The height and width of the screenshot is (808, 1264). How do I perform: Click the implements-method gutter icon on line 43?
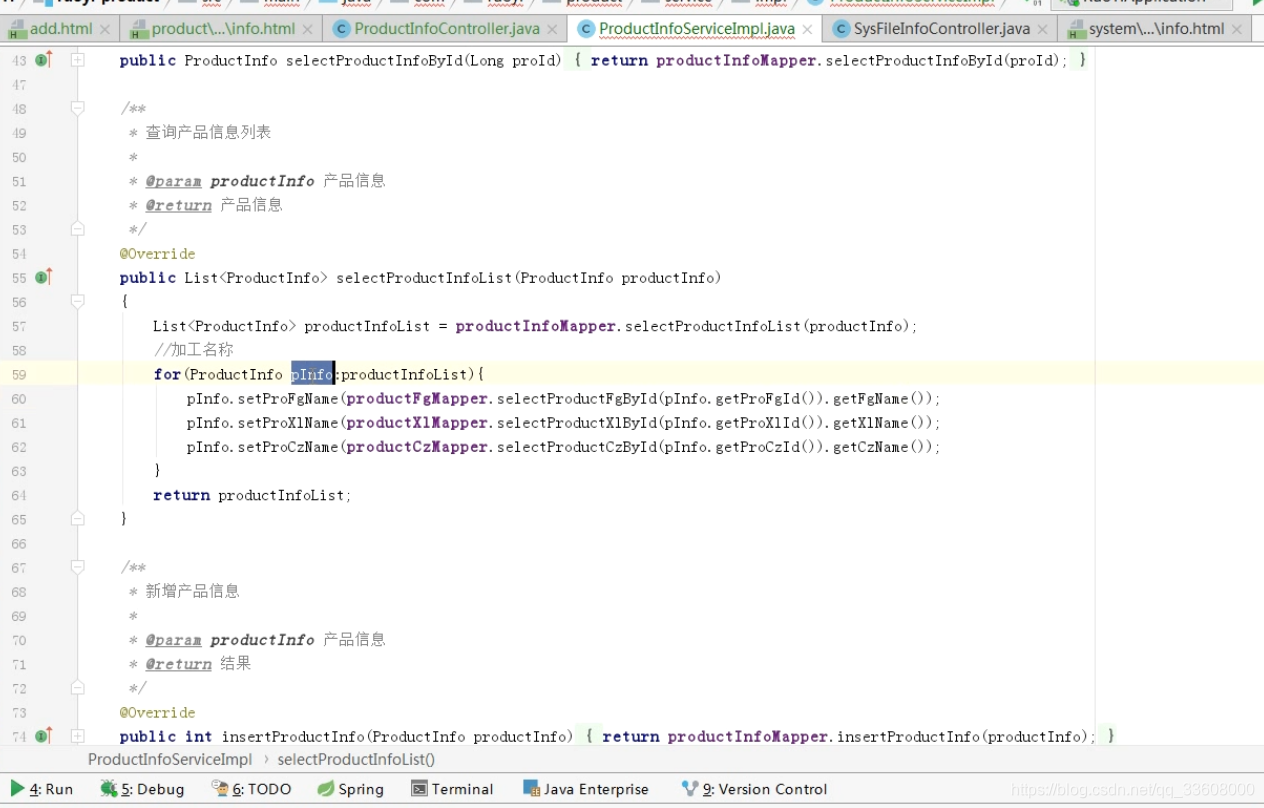tap(43, 60)
